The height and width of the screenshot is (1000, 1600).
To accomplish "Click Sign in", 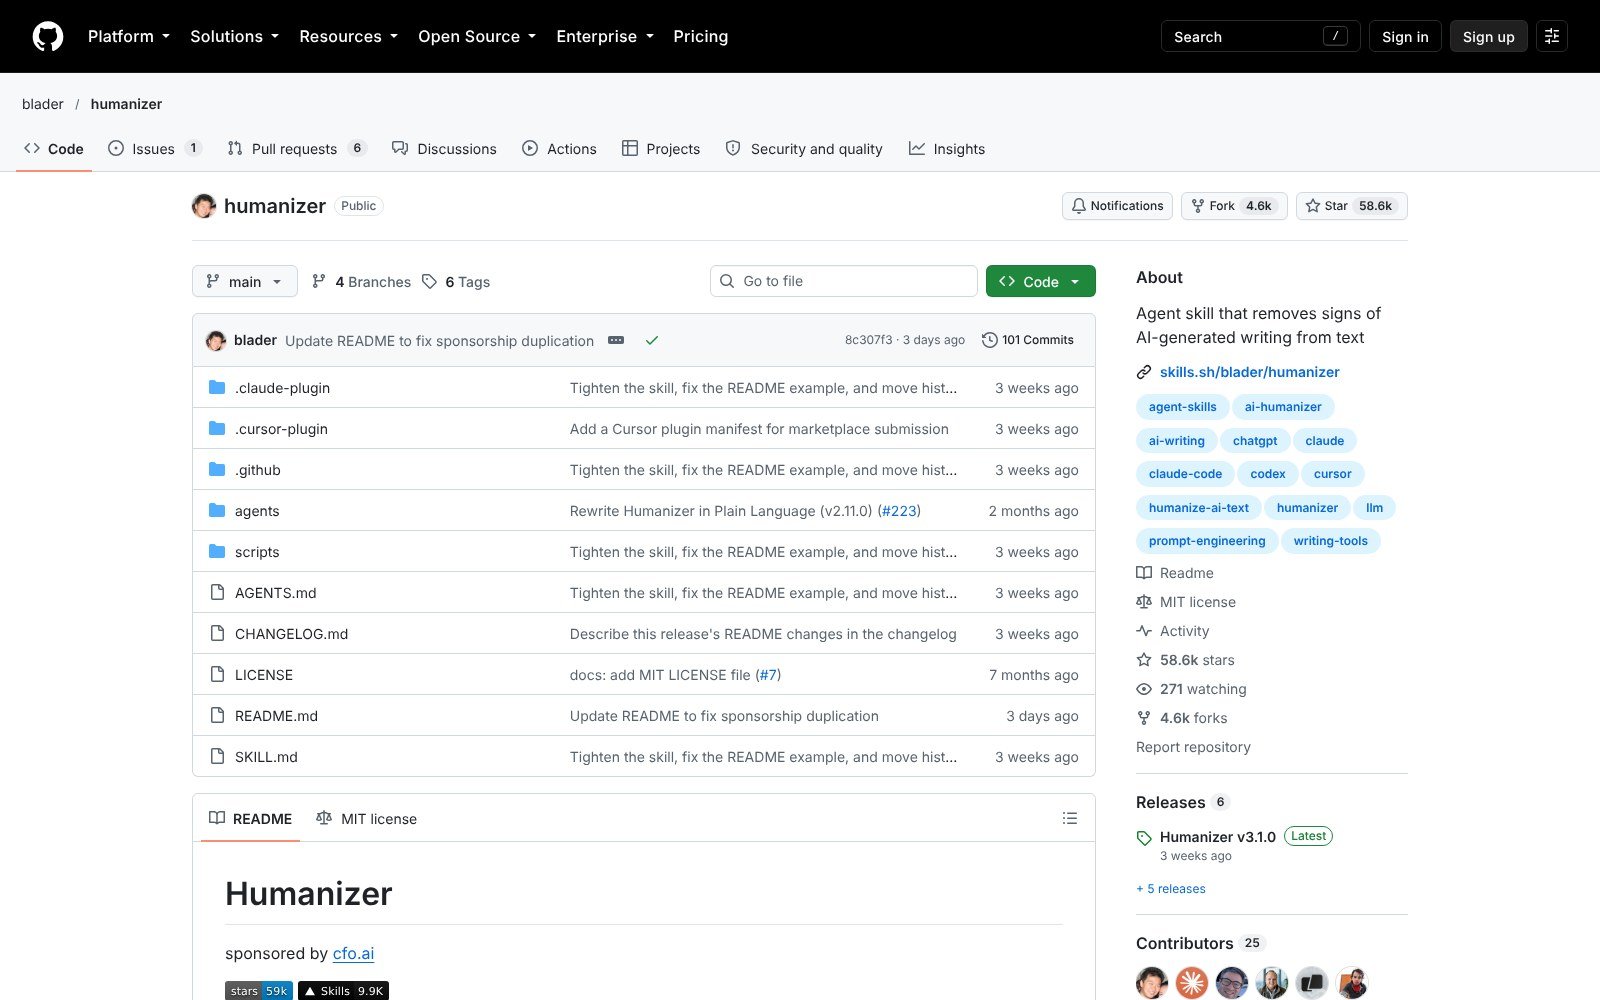I will [x=1405, y=36].
